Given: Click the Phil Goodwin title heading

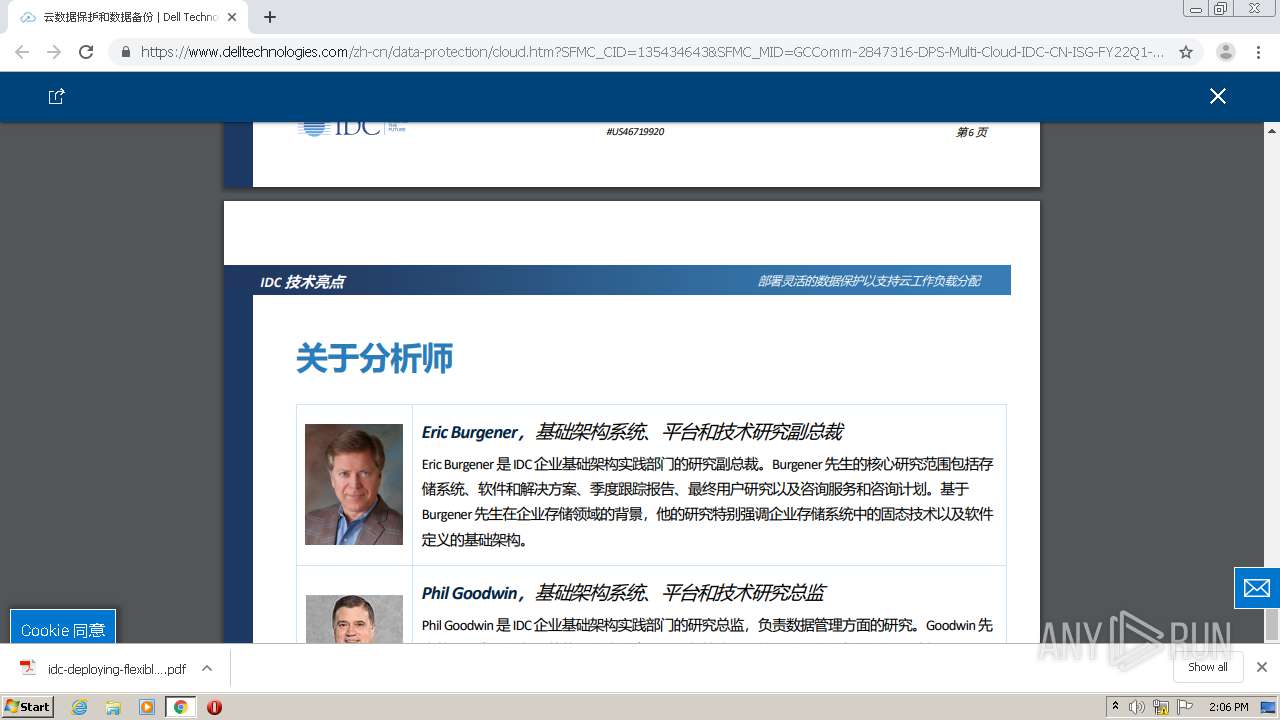Looking at the screenshot, I should [623, 593].
